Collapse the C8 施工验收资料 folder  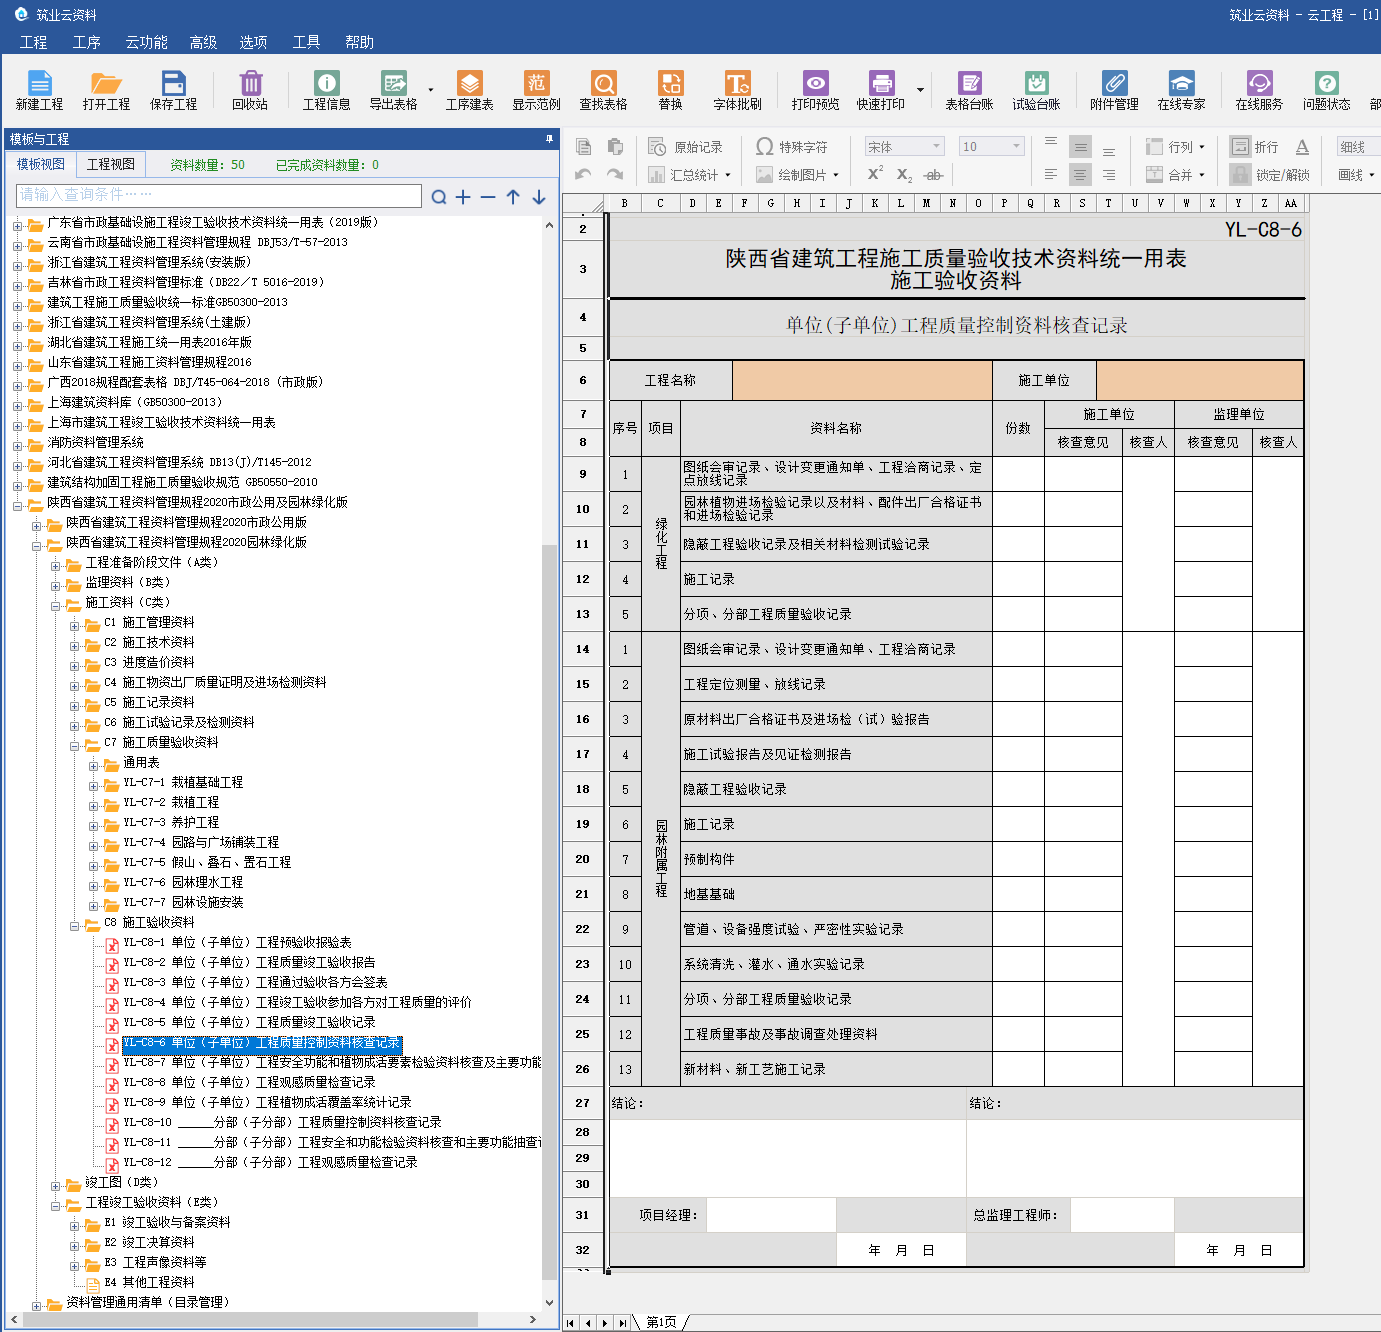pos(74,926)
